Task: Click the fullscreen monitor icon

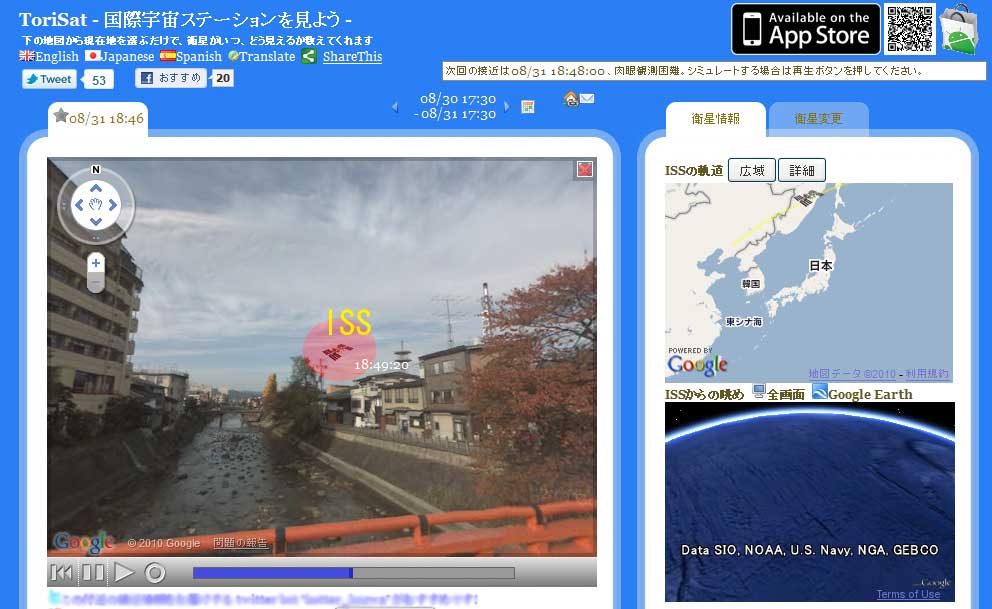Action: [x=759, y=392]
